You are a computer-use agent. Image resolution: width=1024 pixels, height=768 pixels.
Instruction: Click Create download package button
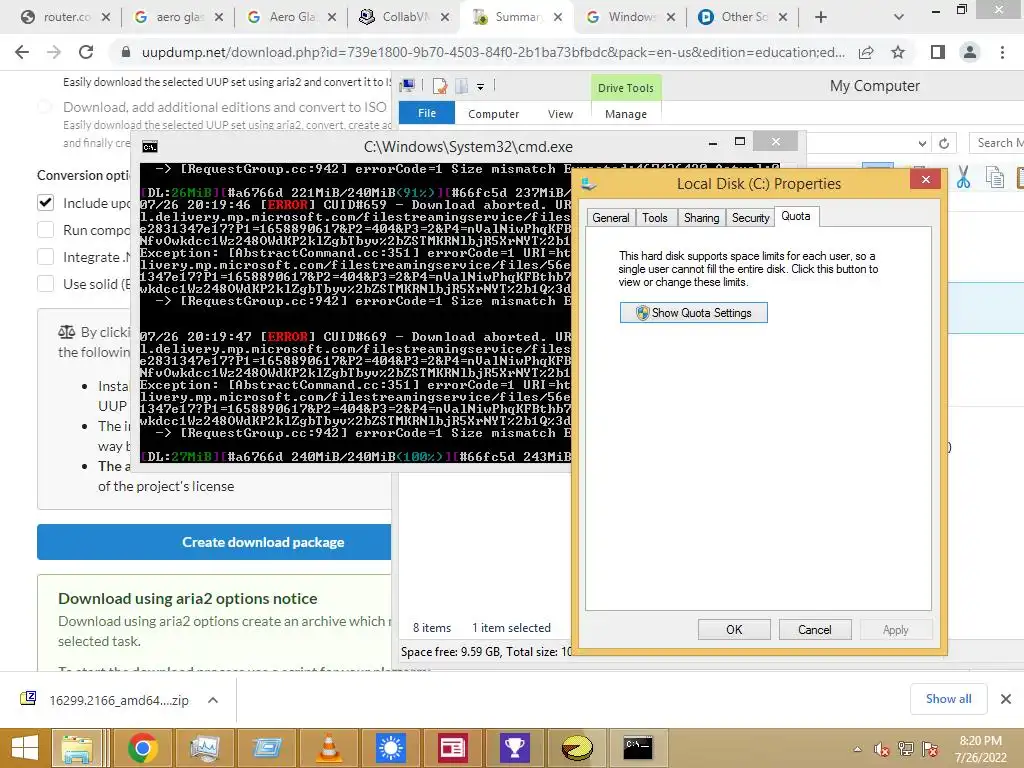click(214, 542)
